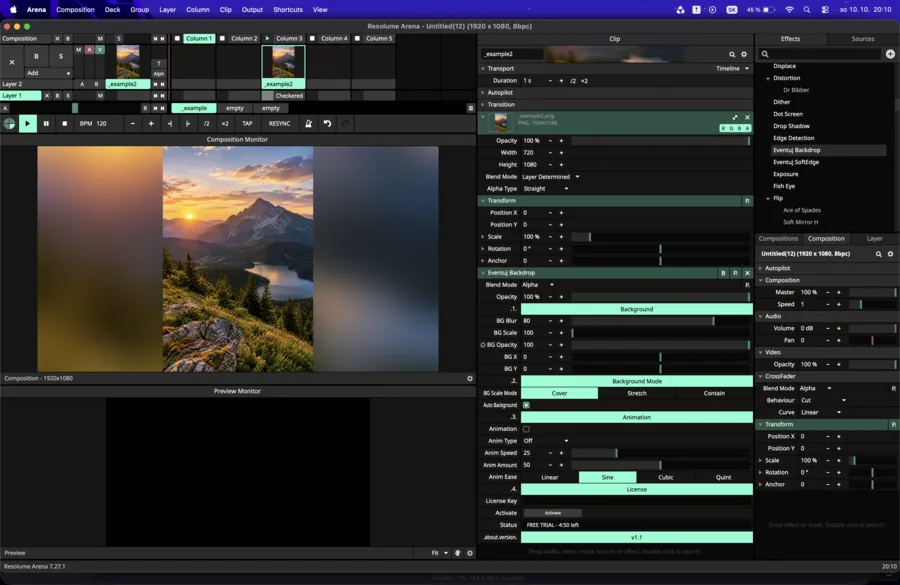Click the TAP tempo button
The height and width of the screenshot is (585, 900).
(x=247, y=123)
